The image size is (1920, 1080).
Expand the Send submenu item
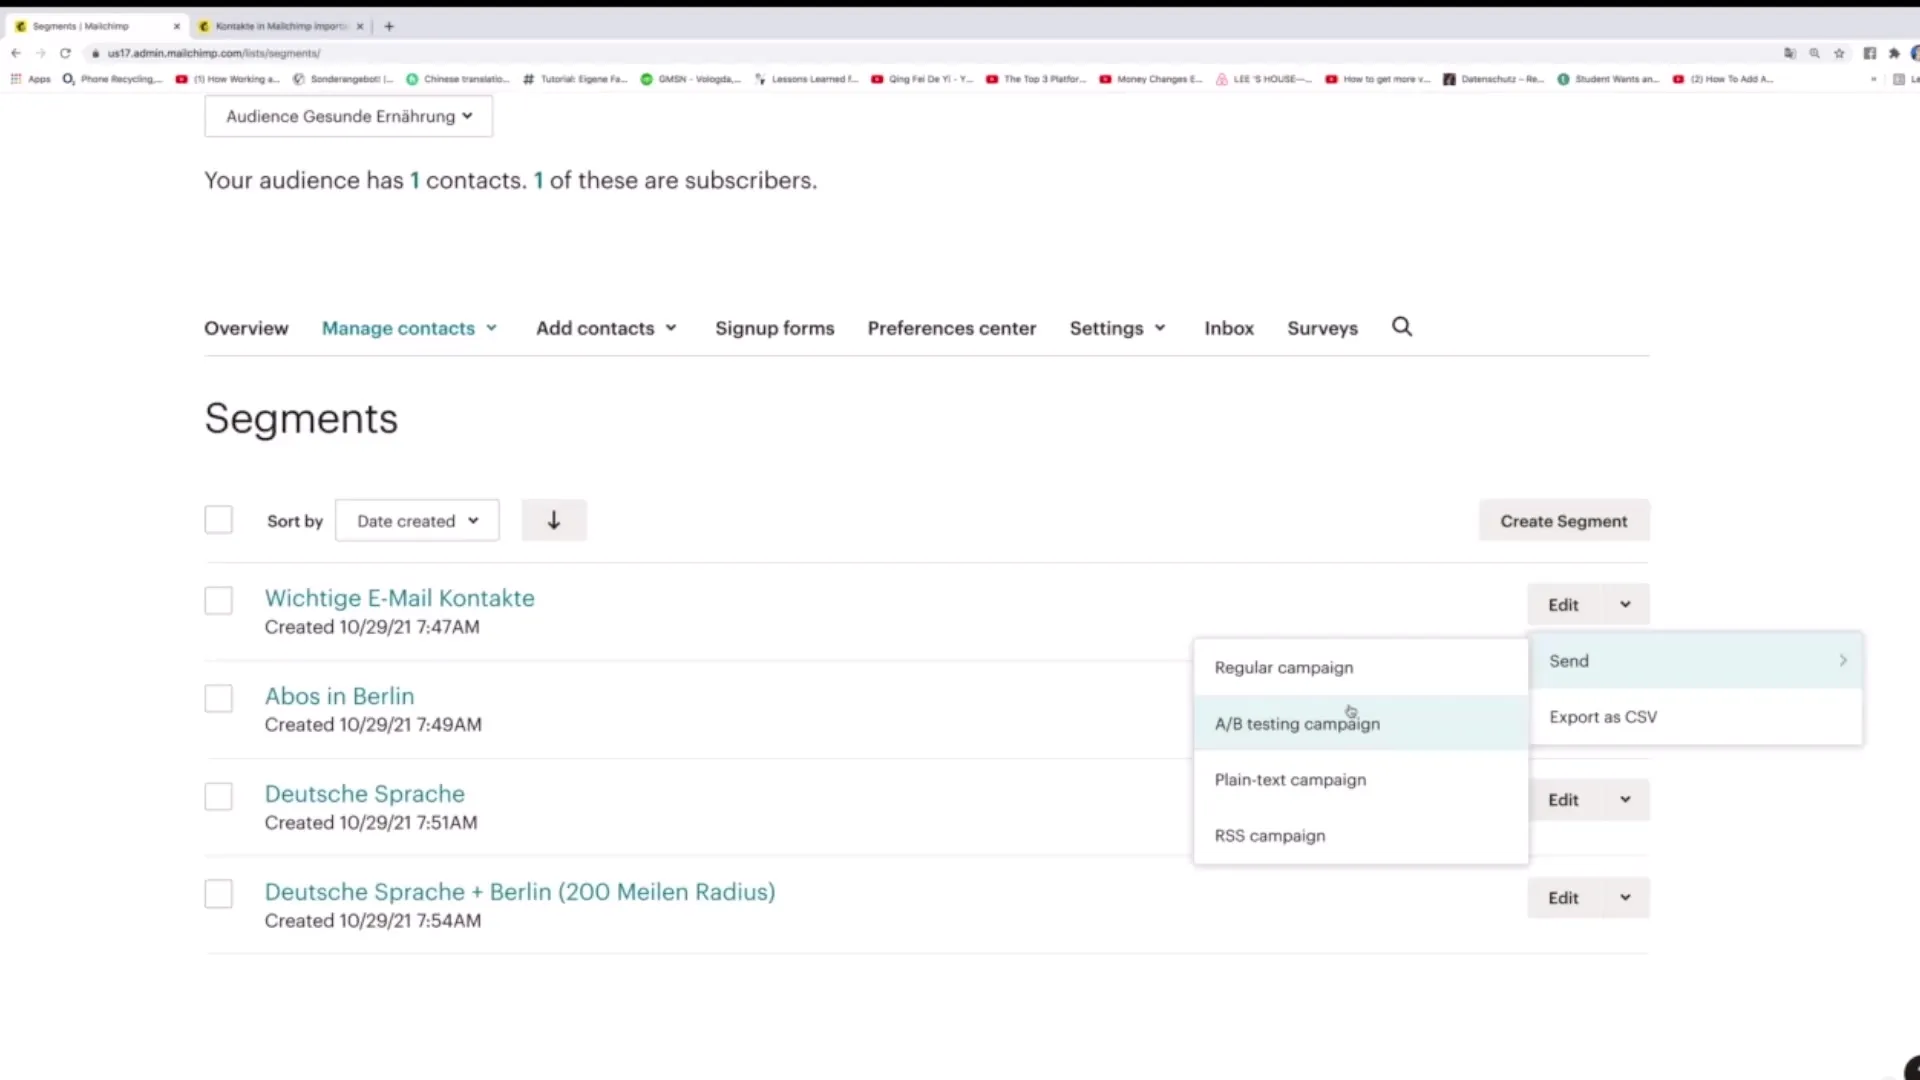(1696, 661)
